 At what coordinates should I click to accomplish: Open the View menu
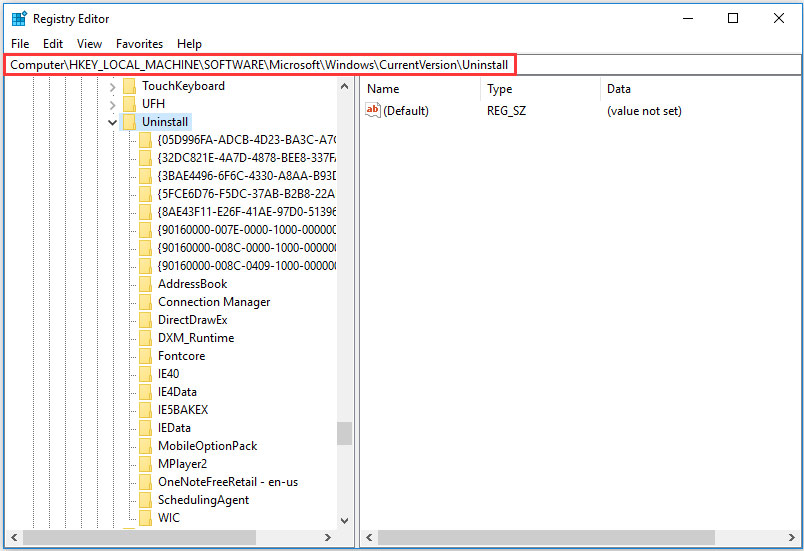[89, 44]
